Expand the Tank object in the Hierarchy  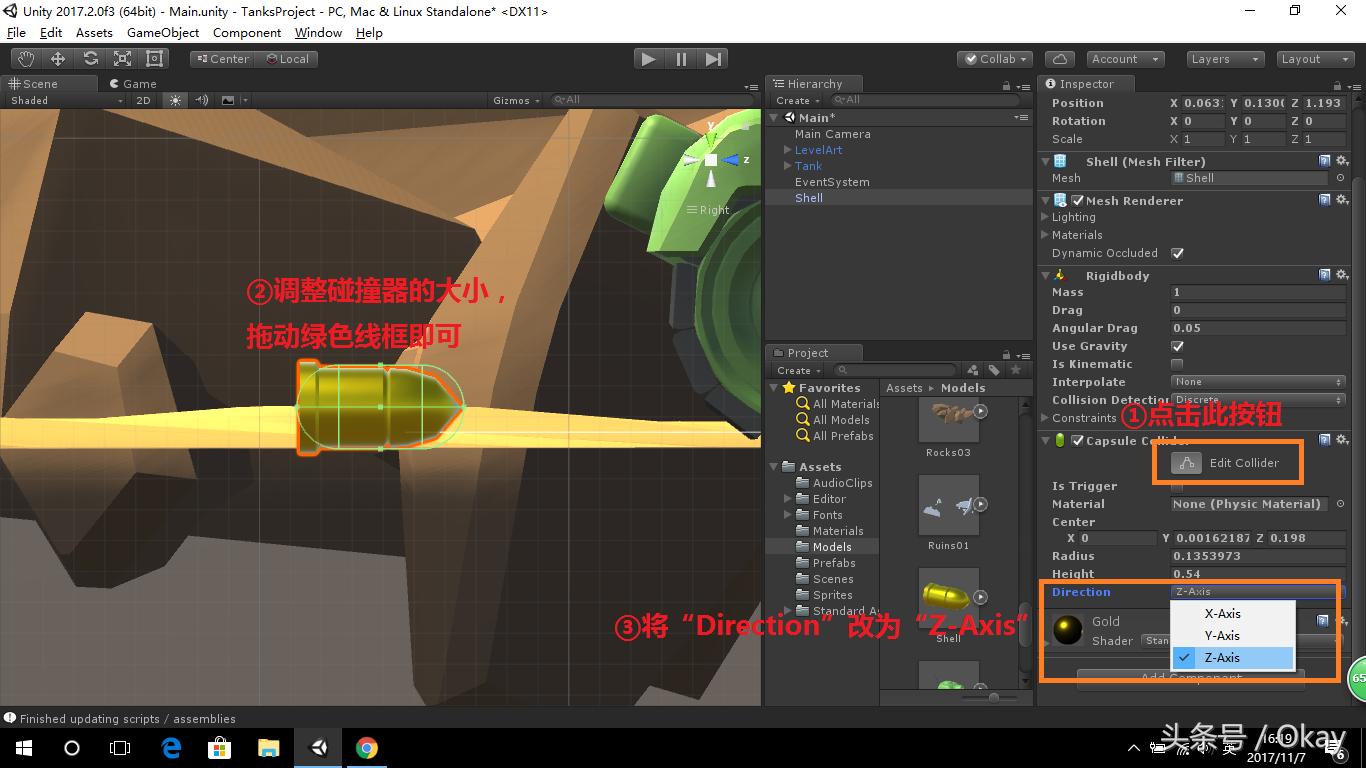786,166
